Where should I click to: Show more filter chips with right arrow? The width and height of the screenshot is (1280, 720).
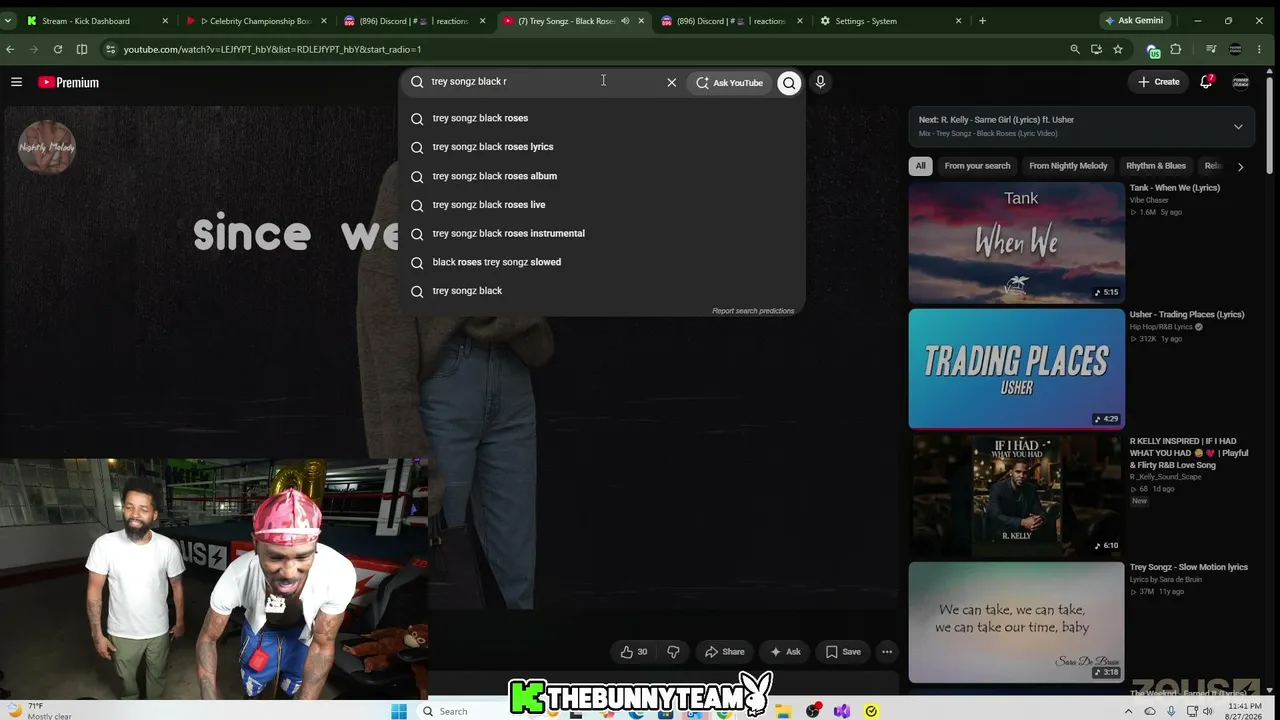pyautogui.click(x=1240, y=167)
